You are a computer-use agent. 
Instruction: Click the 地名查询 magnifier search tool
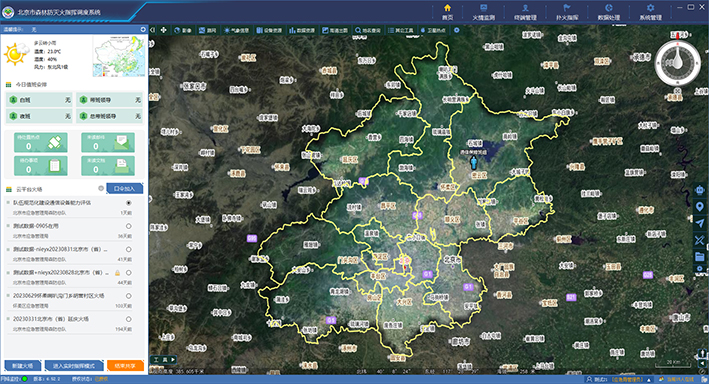click(368, 30)
